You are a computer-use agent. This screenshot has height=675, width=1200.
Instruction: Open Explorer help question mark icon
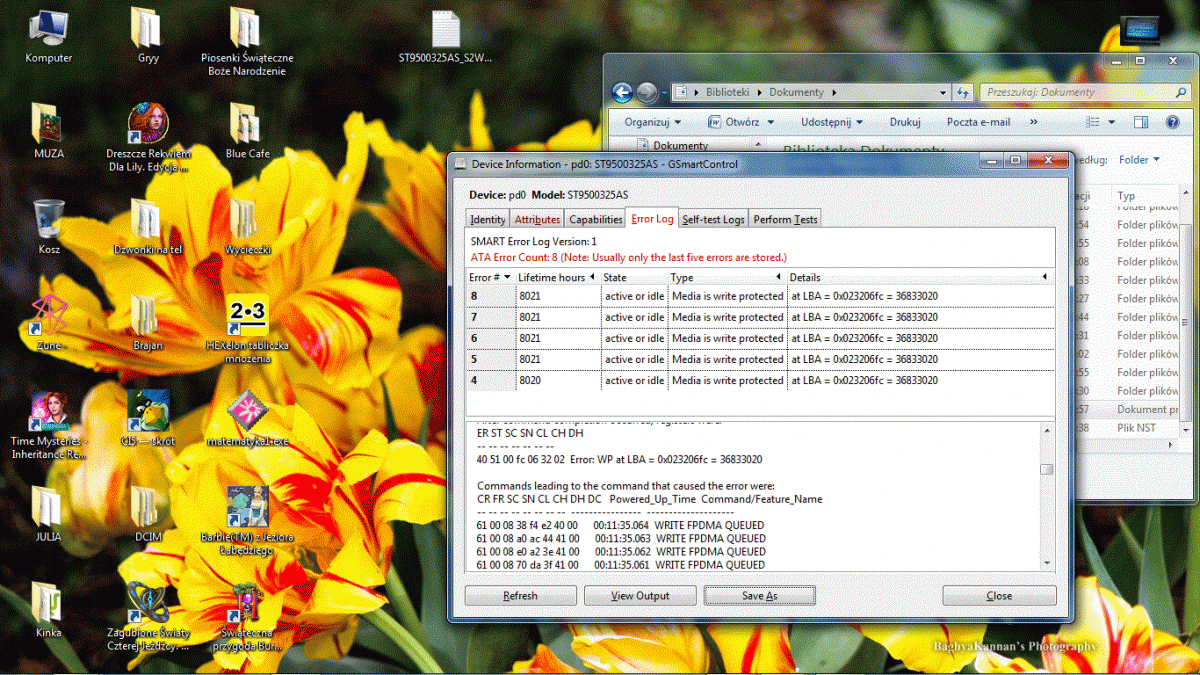coord(1173,122)
